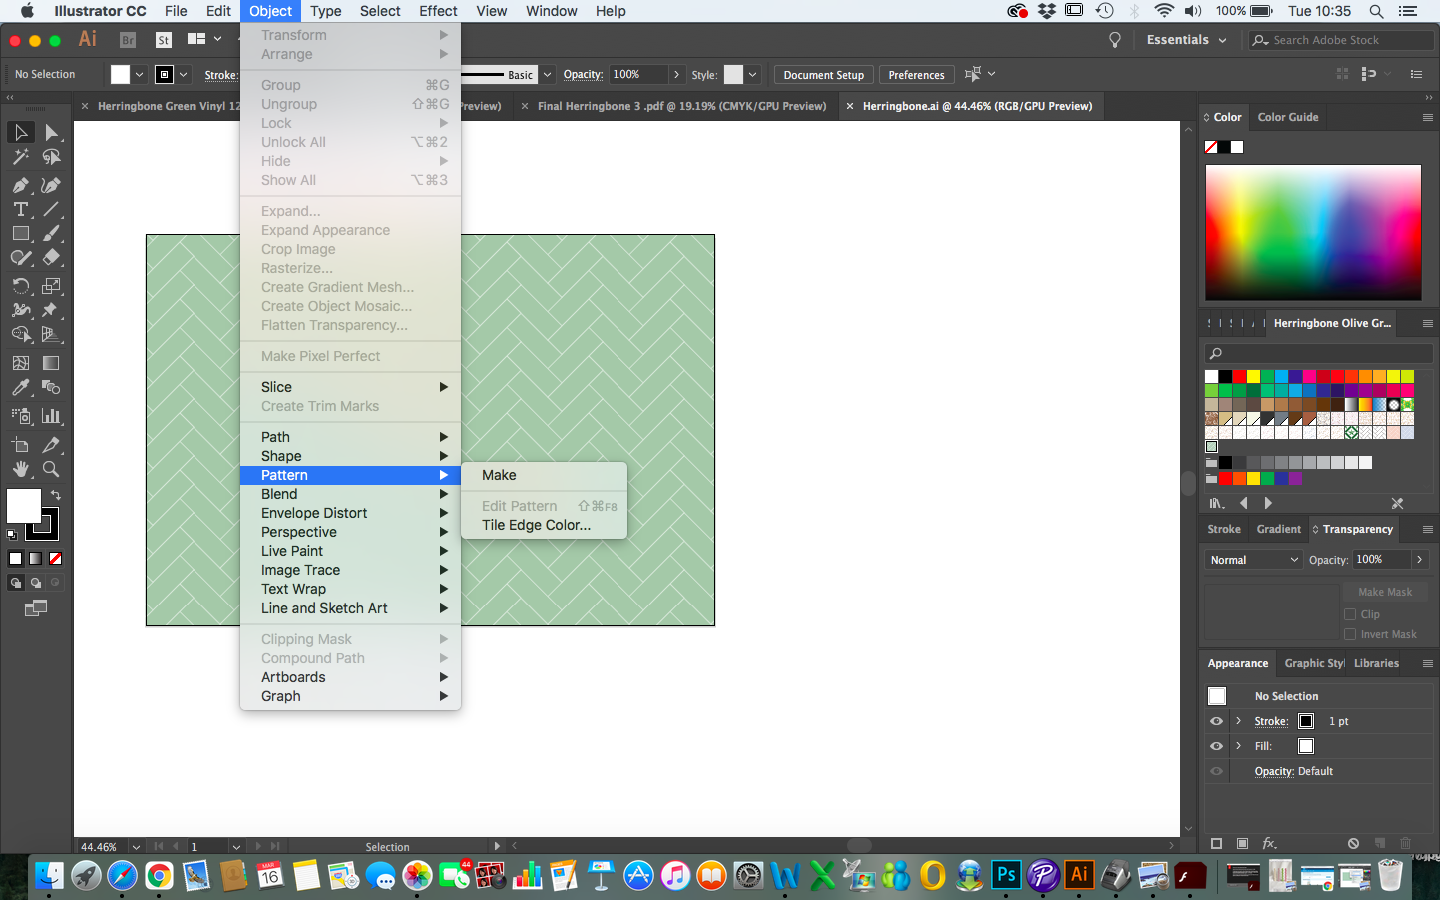Enable the Clip checkbox in Transparency panel
The image size is (1440, 900).
(1352, 613)
